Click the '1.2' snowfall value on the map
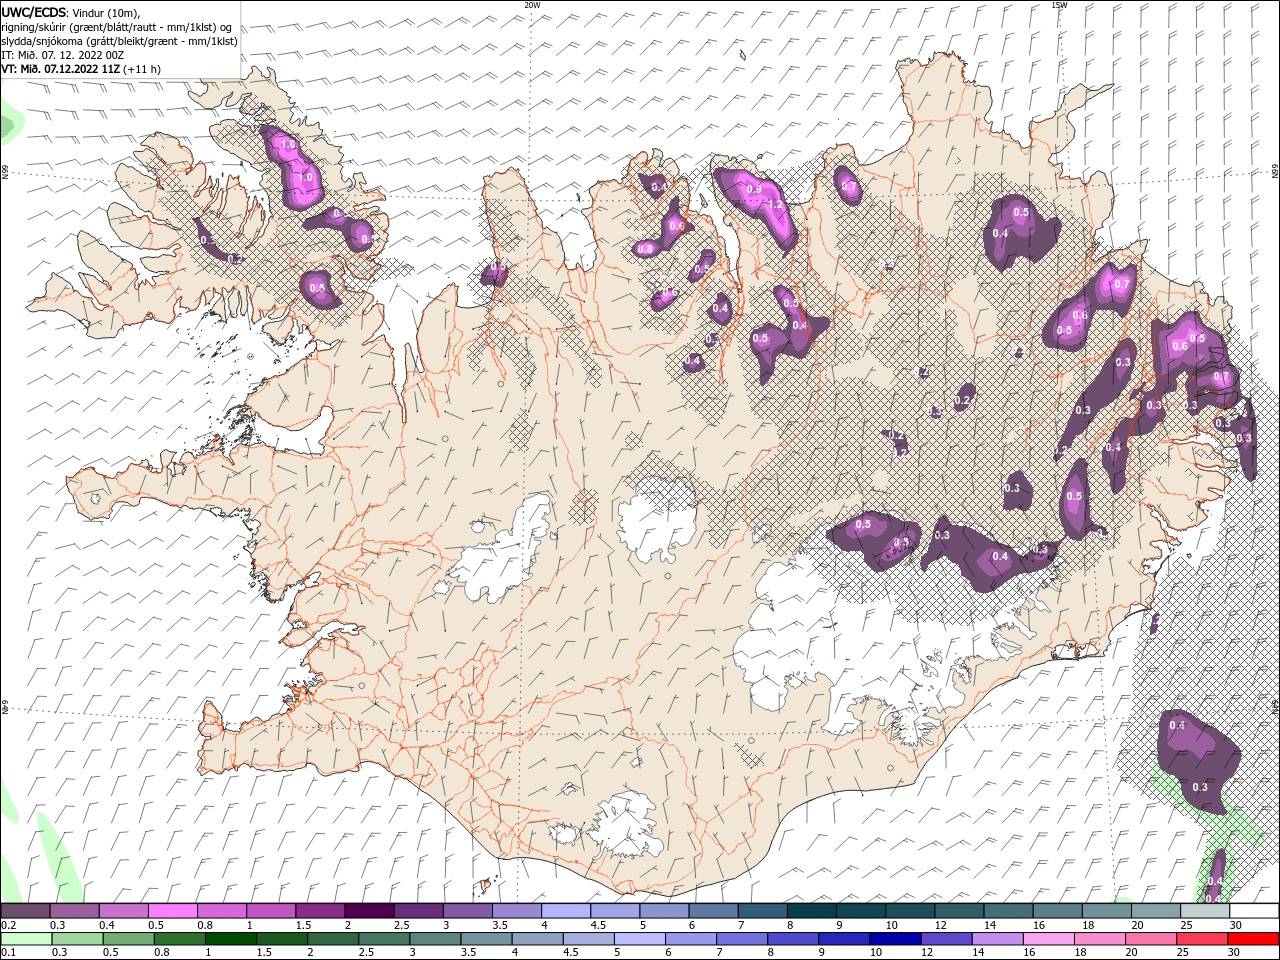The image size is (1280, 960). [x=774, y=204]
